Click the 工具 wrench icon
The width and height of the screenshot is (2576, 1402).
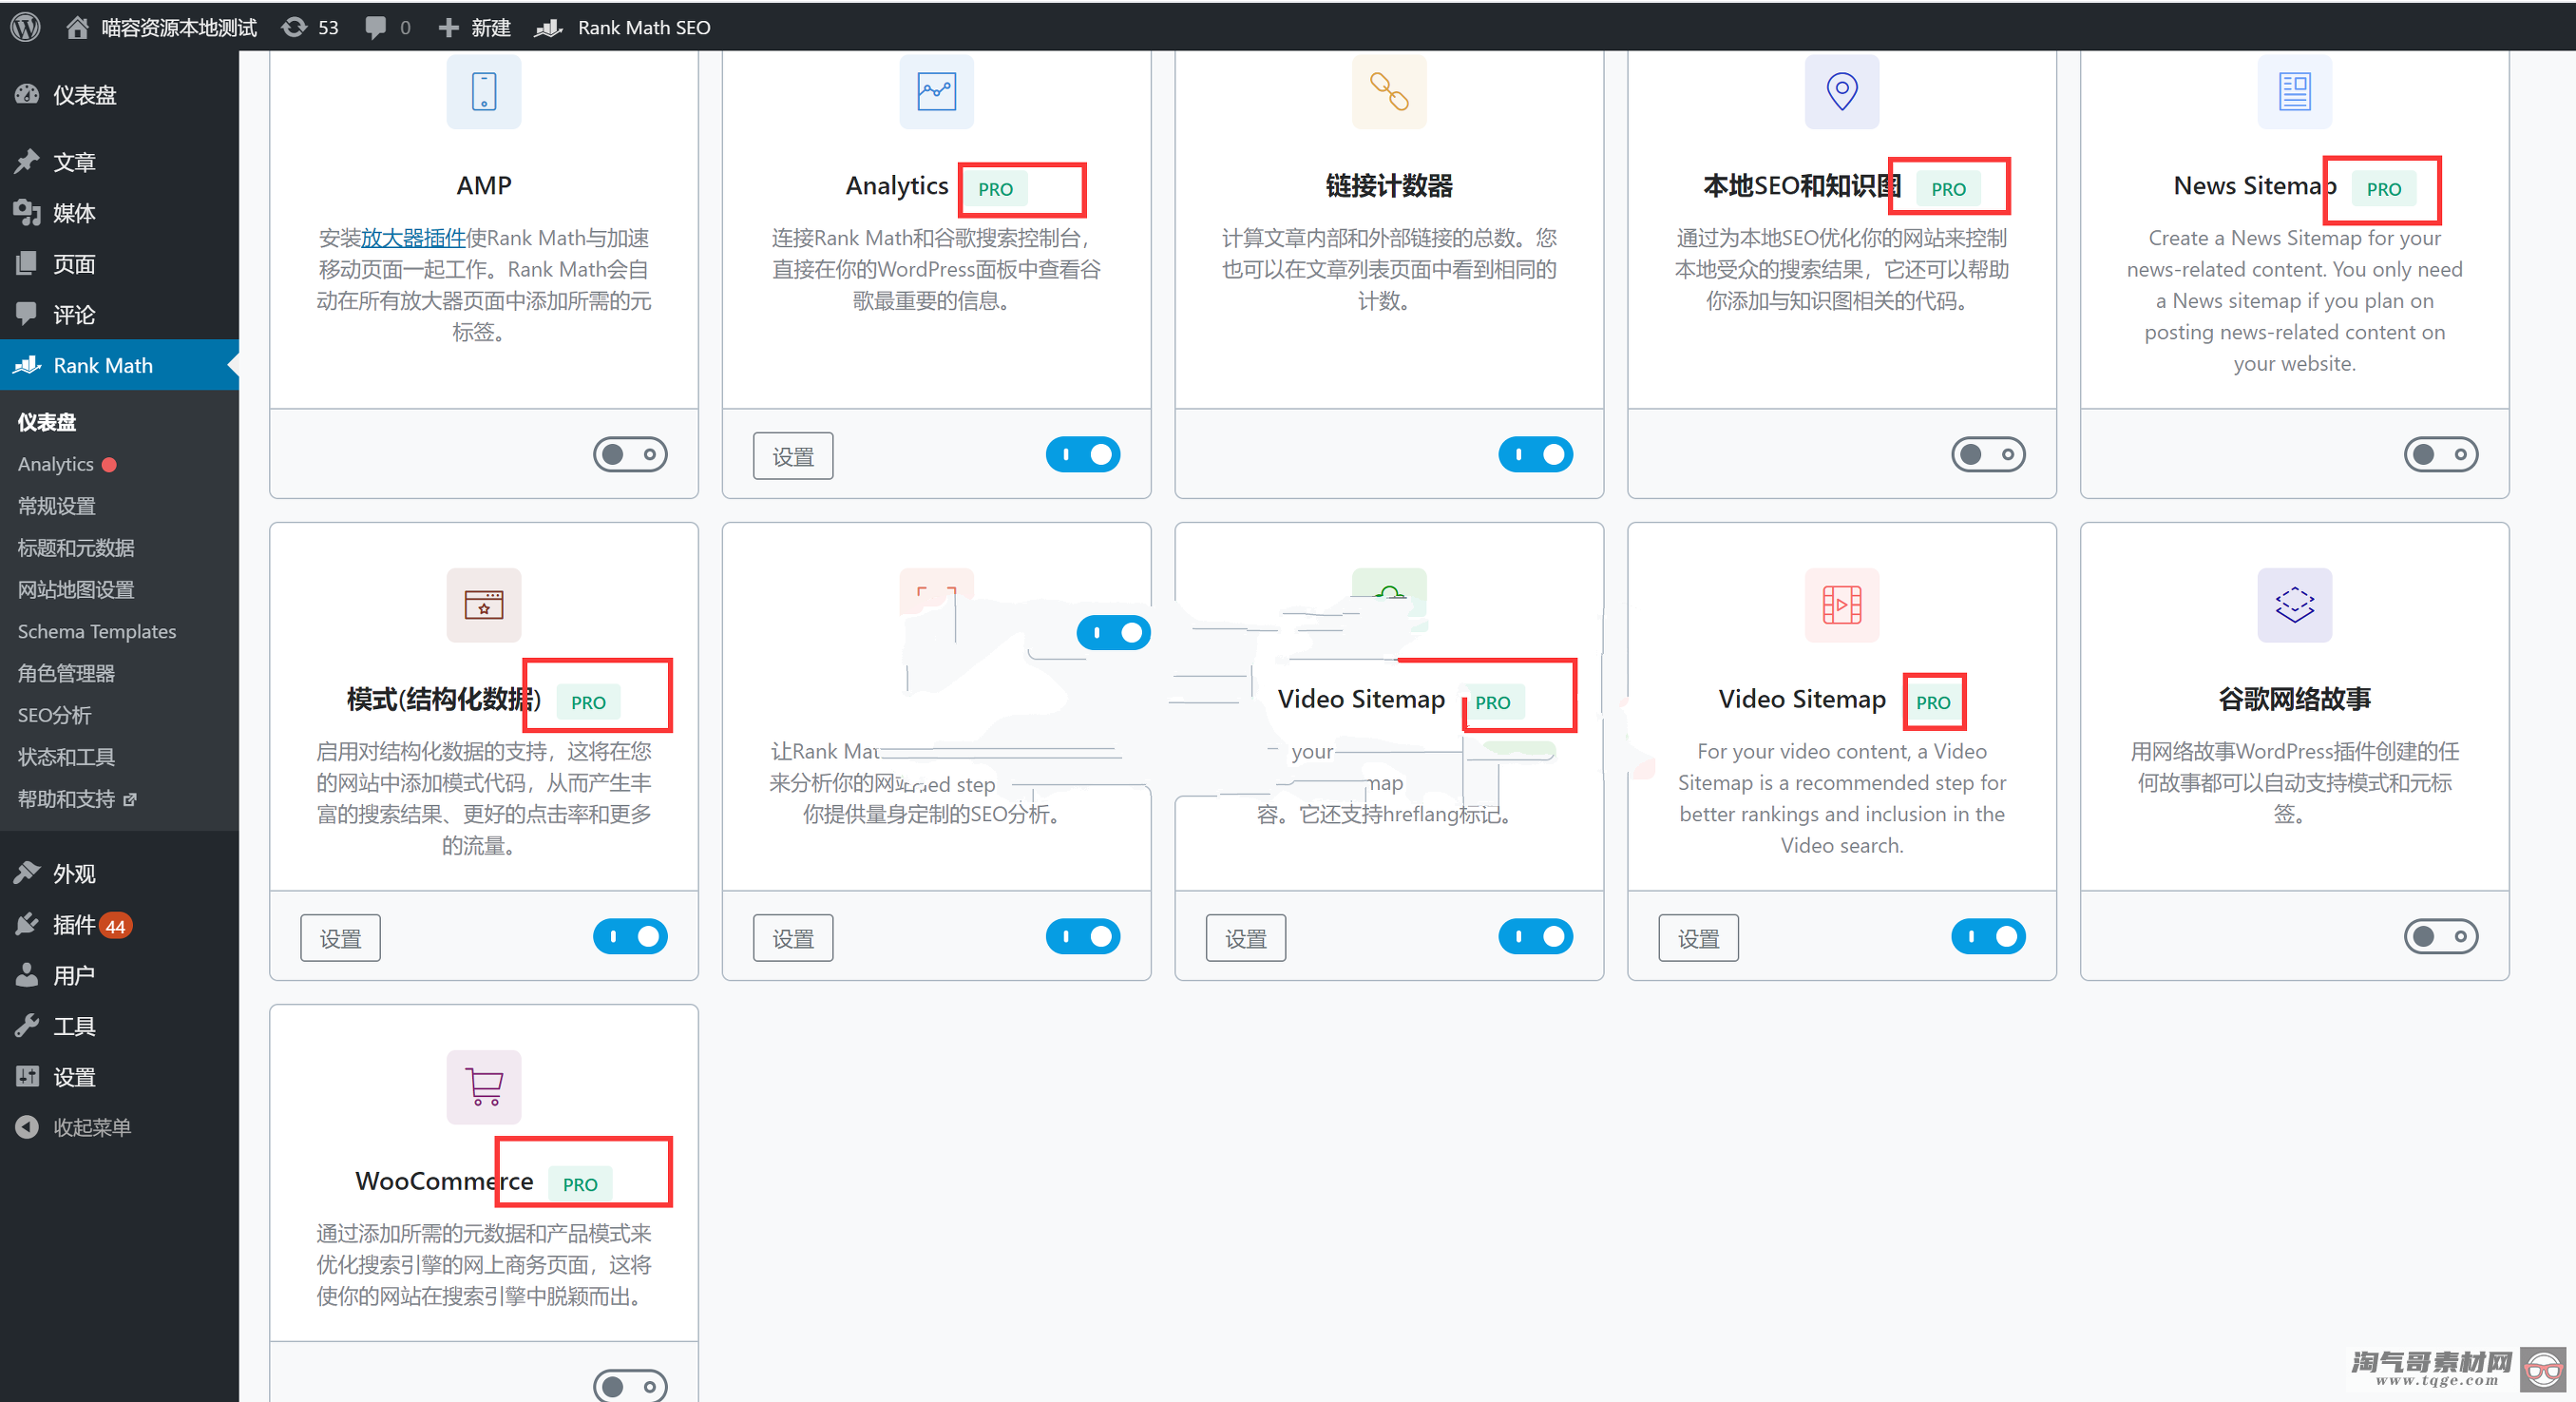[27, 1026]
